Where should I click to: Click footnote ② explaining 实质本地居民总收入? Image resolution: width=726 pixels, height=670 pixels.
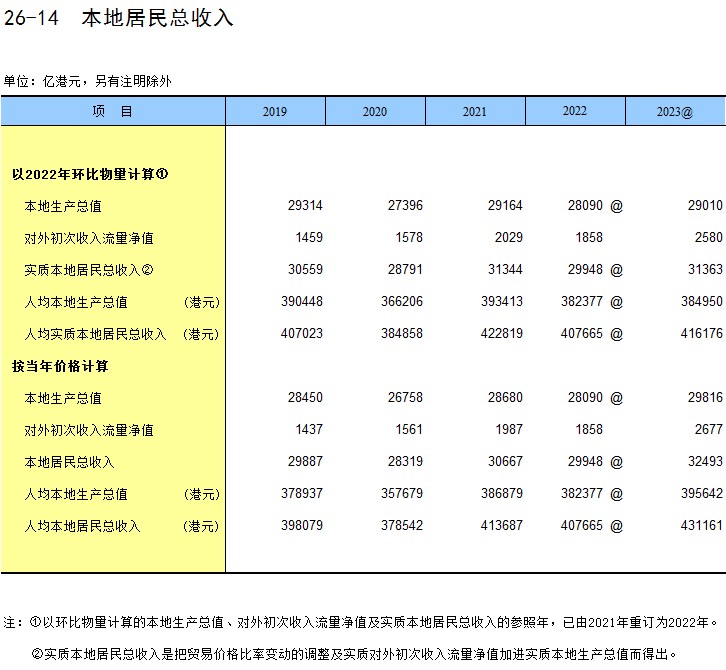[354, 654]
